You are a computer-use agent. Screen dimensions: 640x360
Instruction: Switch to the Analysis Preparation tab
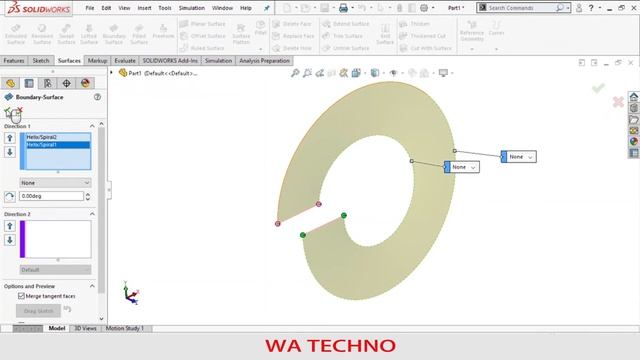[x=264, y=60]
